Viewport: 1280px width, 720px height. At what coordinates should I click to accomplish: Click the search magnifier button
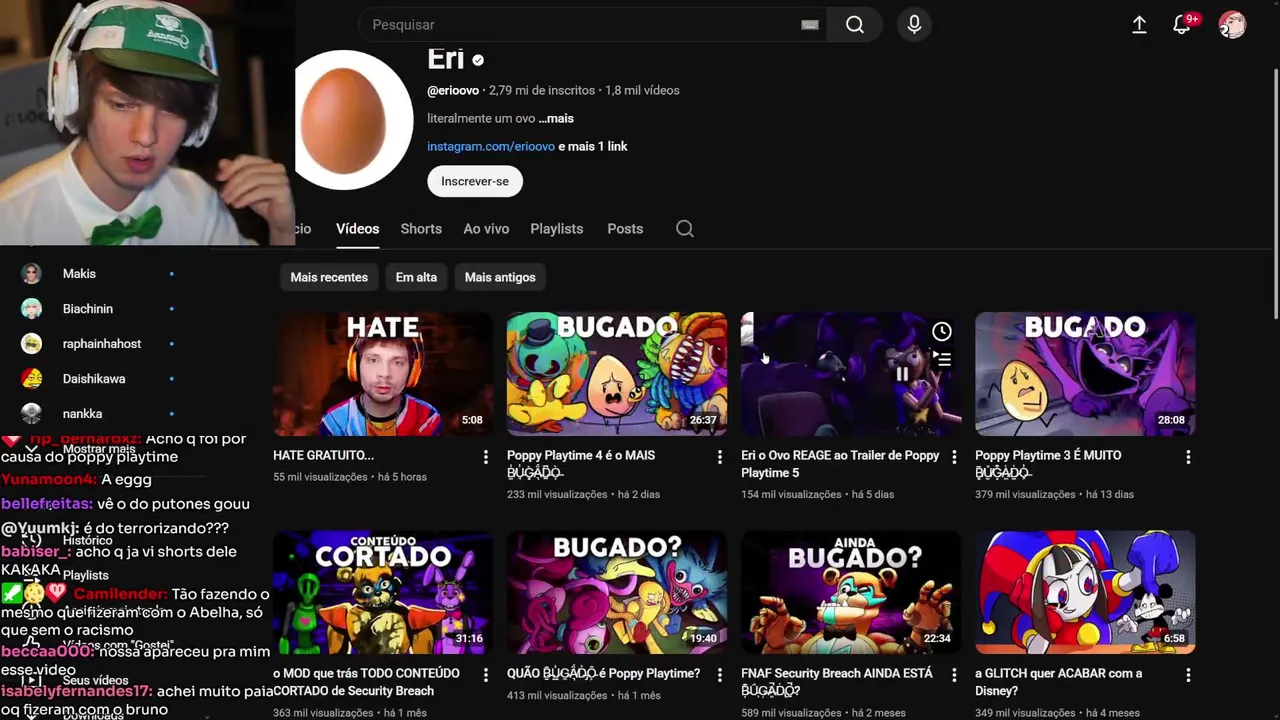[855, 25]
